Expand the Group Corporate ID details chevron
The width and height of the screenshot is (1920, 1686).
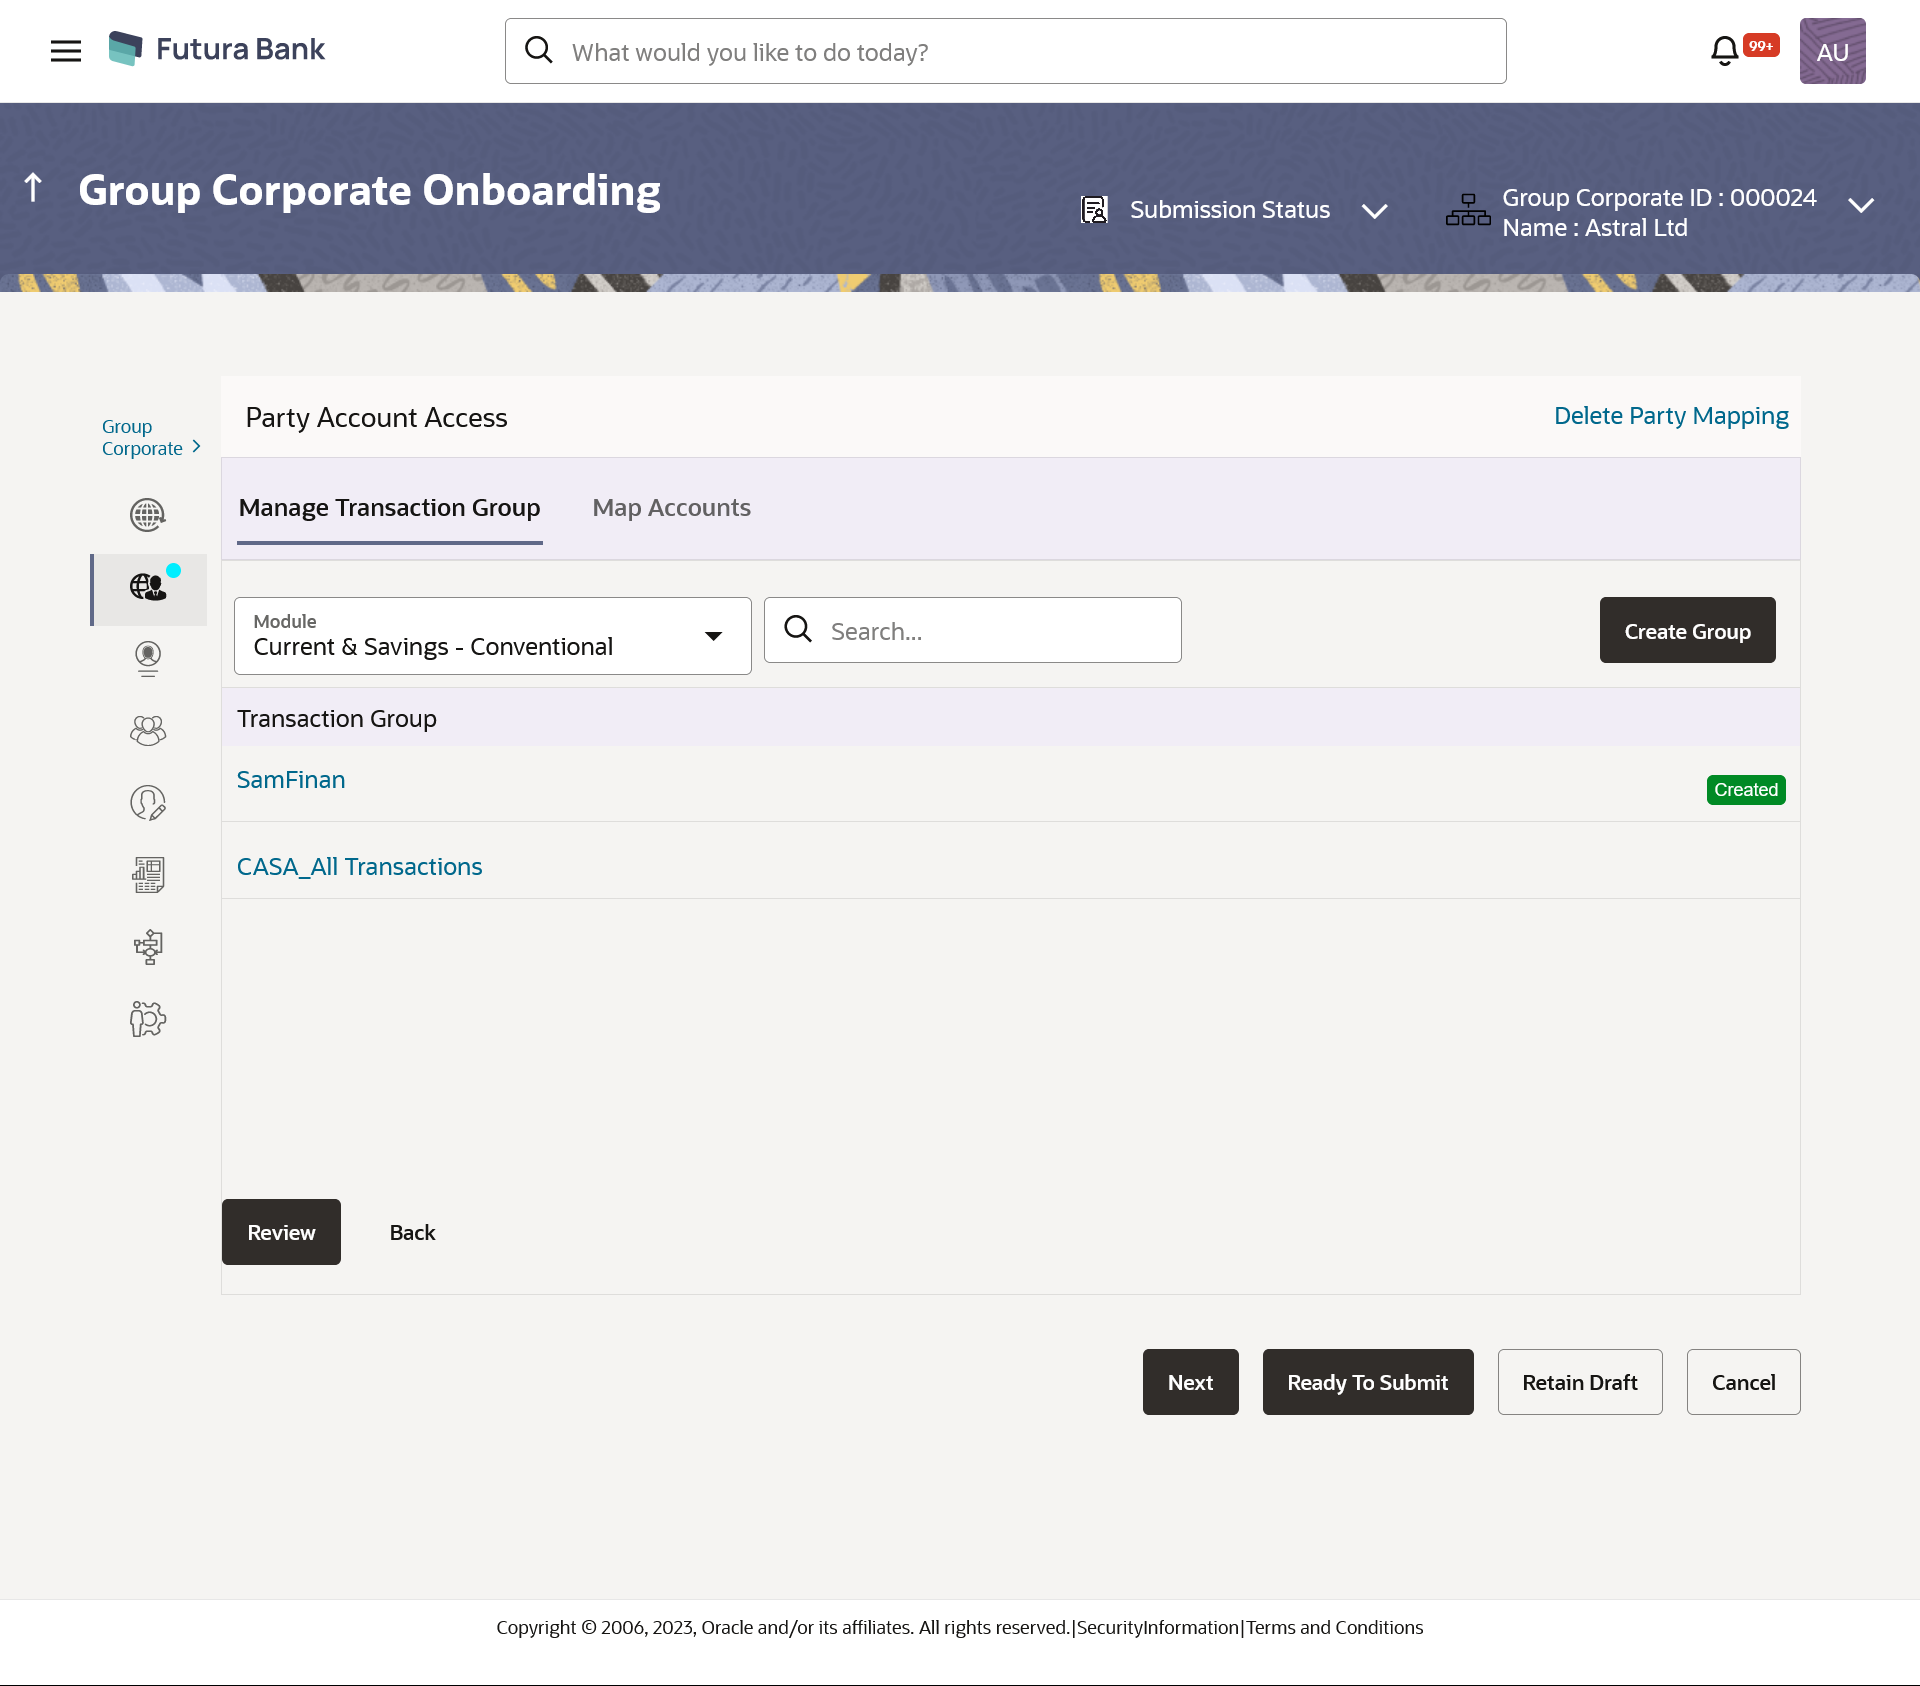(x=1860, y=206)
